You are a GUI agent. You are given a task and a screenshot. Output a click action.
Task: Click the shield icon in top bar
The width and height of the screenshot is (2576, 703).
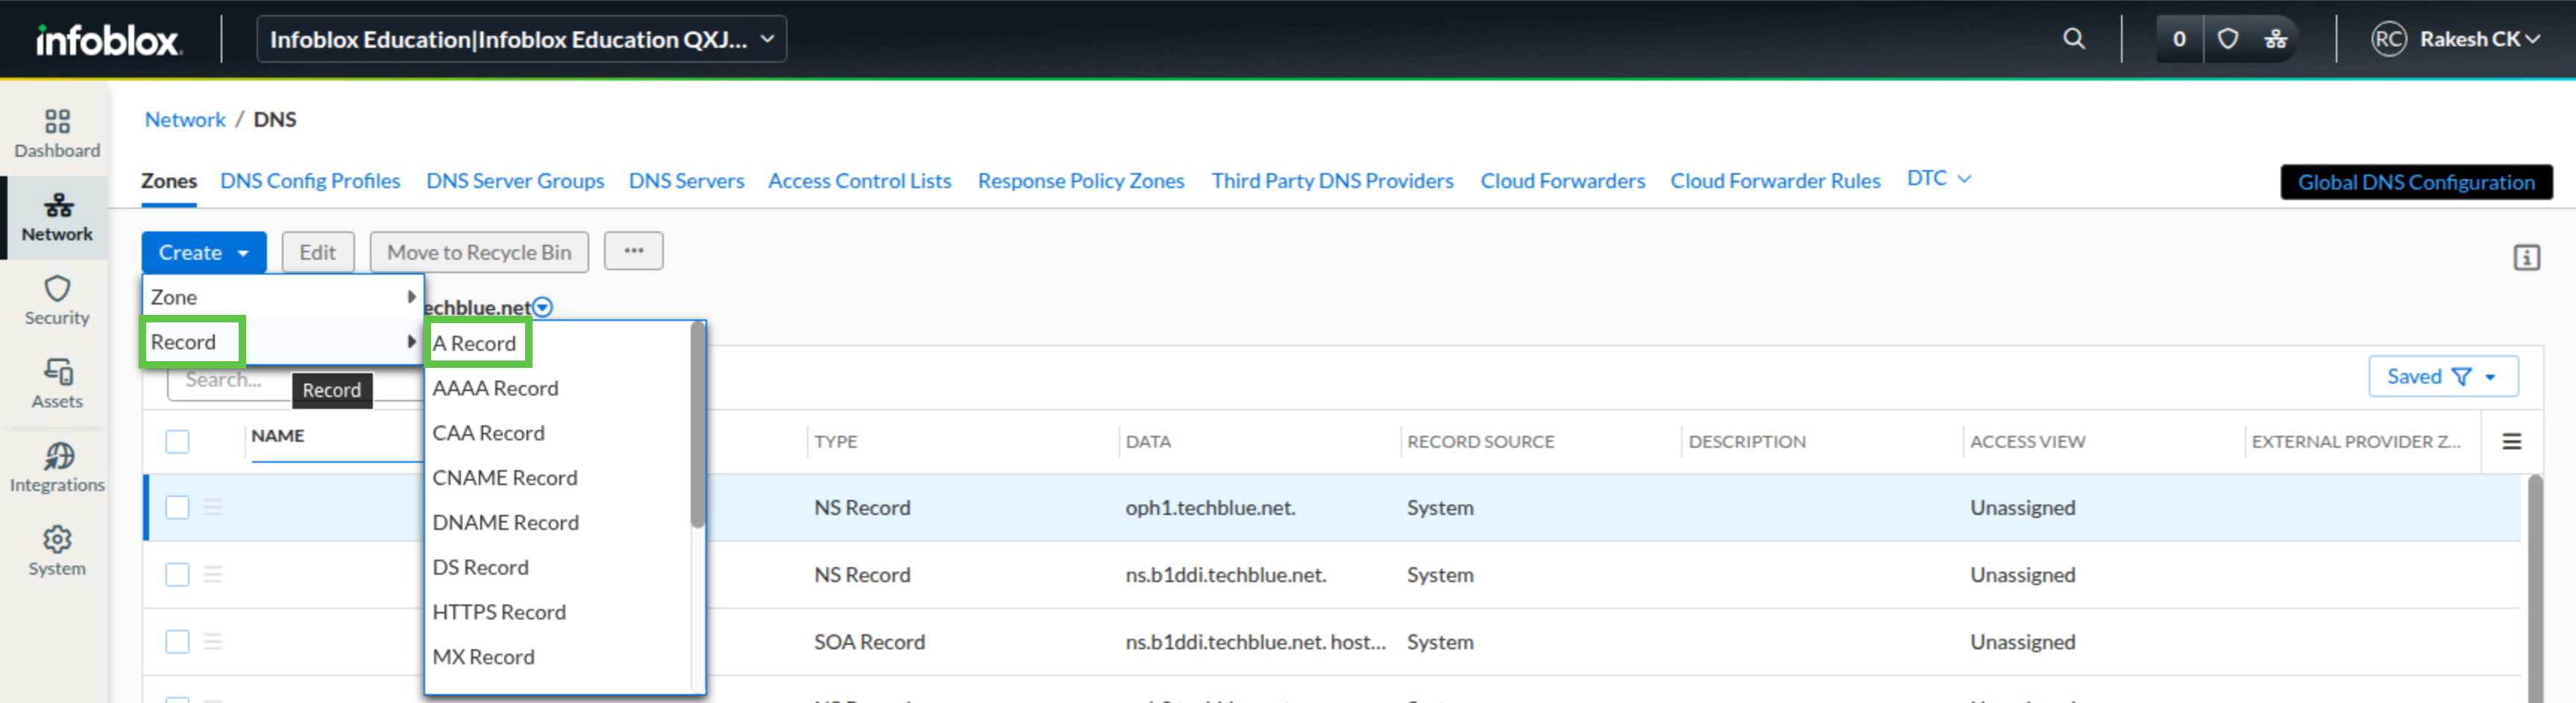pos(2228,39)
